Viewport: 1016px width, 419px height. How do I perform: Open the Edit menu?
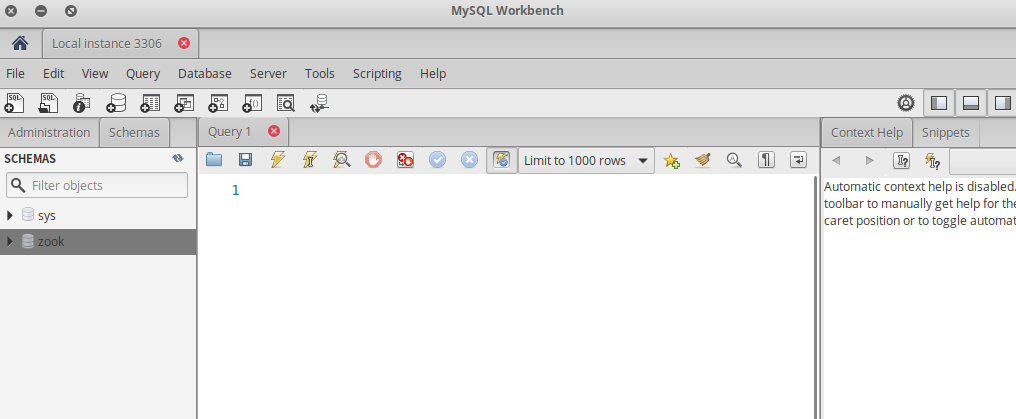coord(54,73)
